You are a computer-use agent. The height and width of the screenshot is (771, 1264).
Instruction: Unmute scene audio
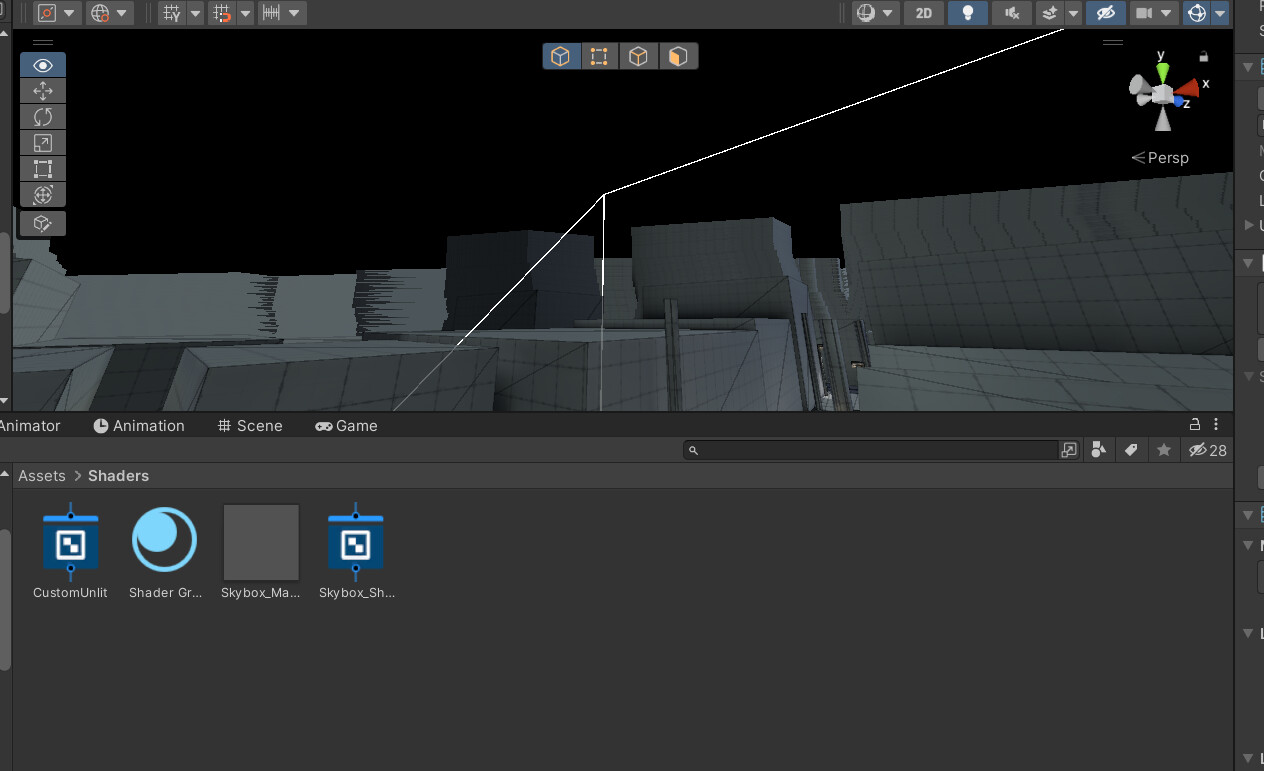(1011, 13)
